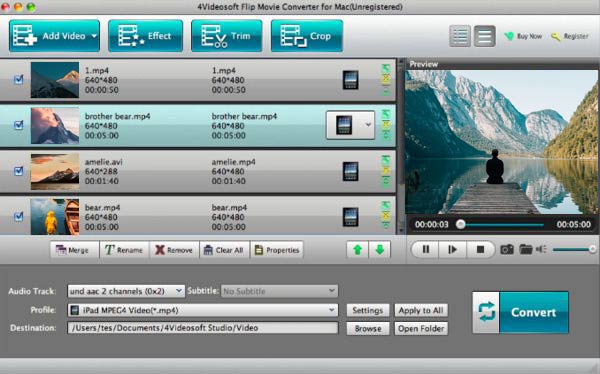
Task: Click Clear All
Action: click(x=224, y=250)
